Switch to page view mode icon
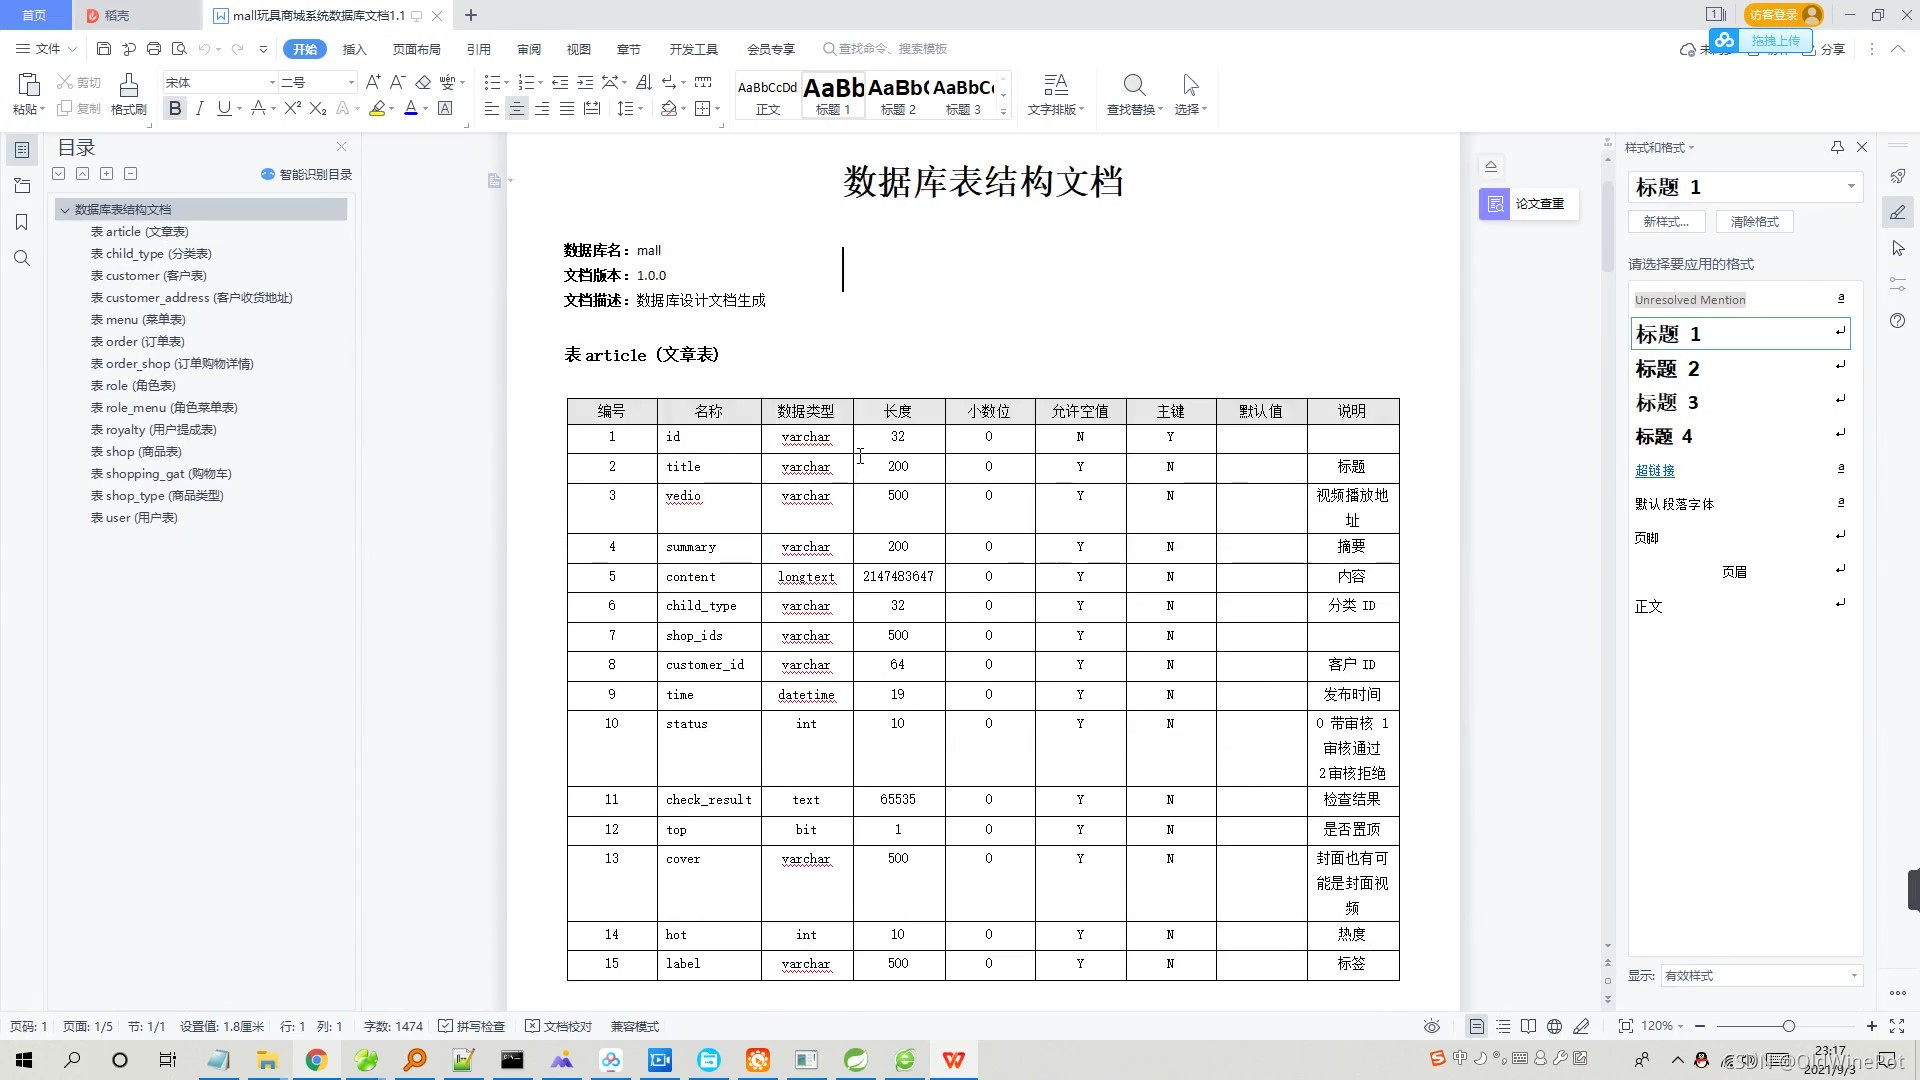 [x=1477, y=1026]
